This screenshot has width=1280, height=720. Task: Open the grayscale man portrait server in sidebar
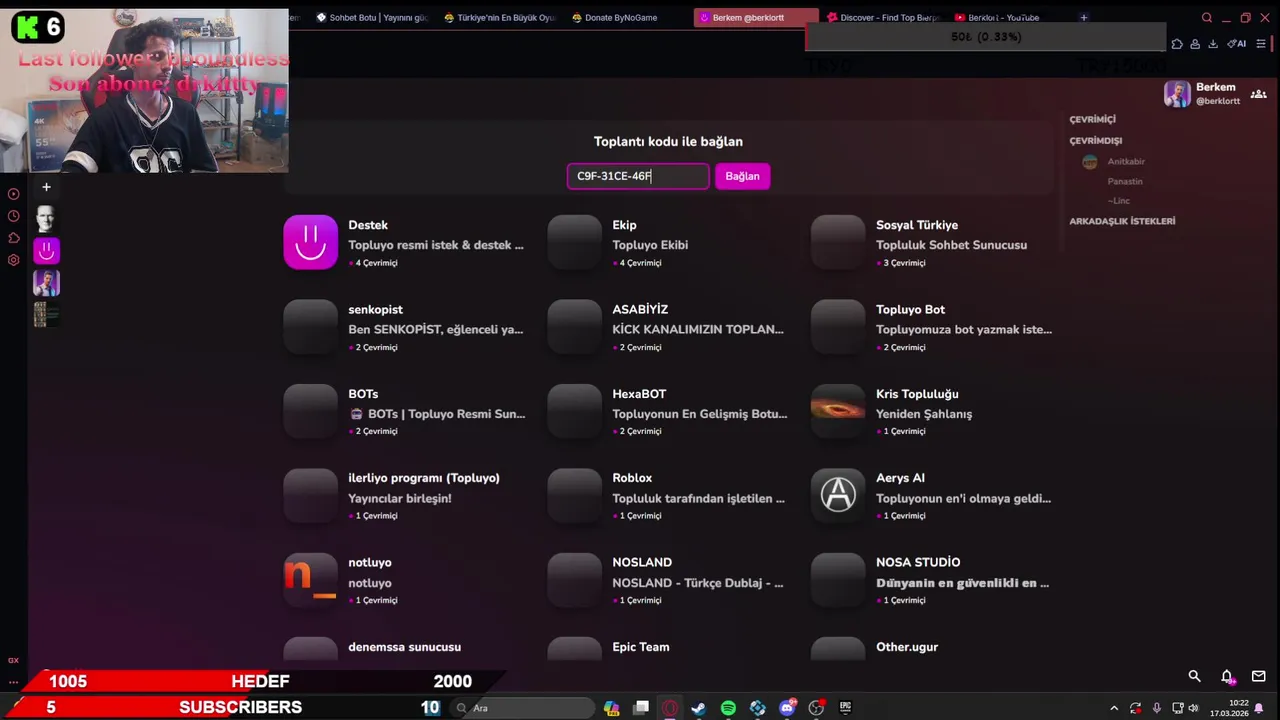click(x=46, y=219)
